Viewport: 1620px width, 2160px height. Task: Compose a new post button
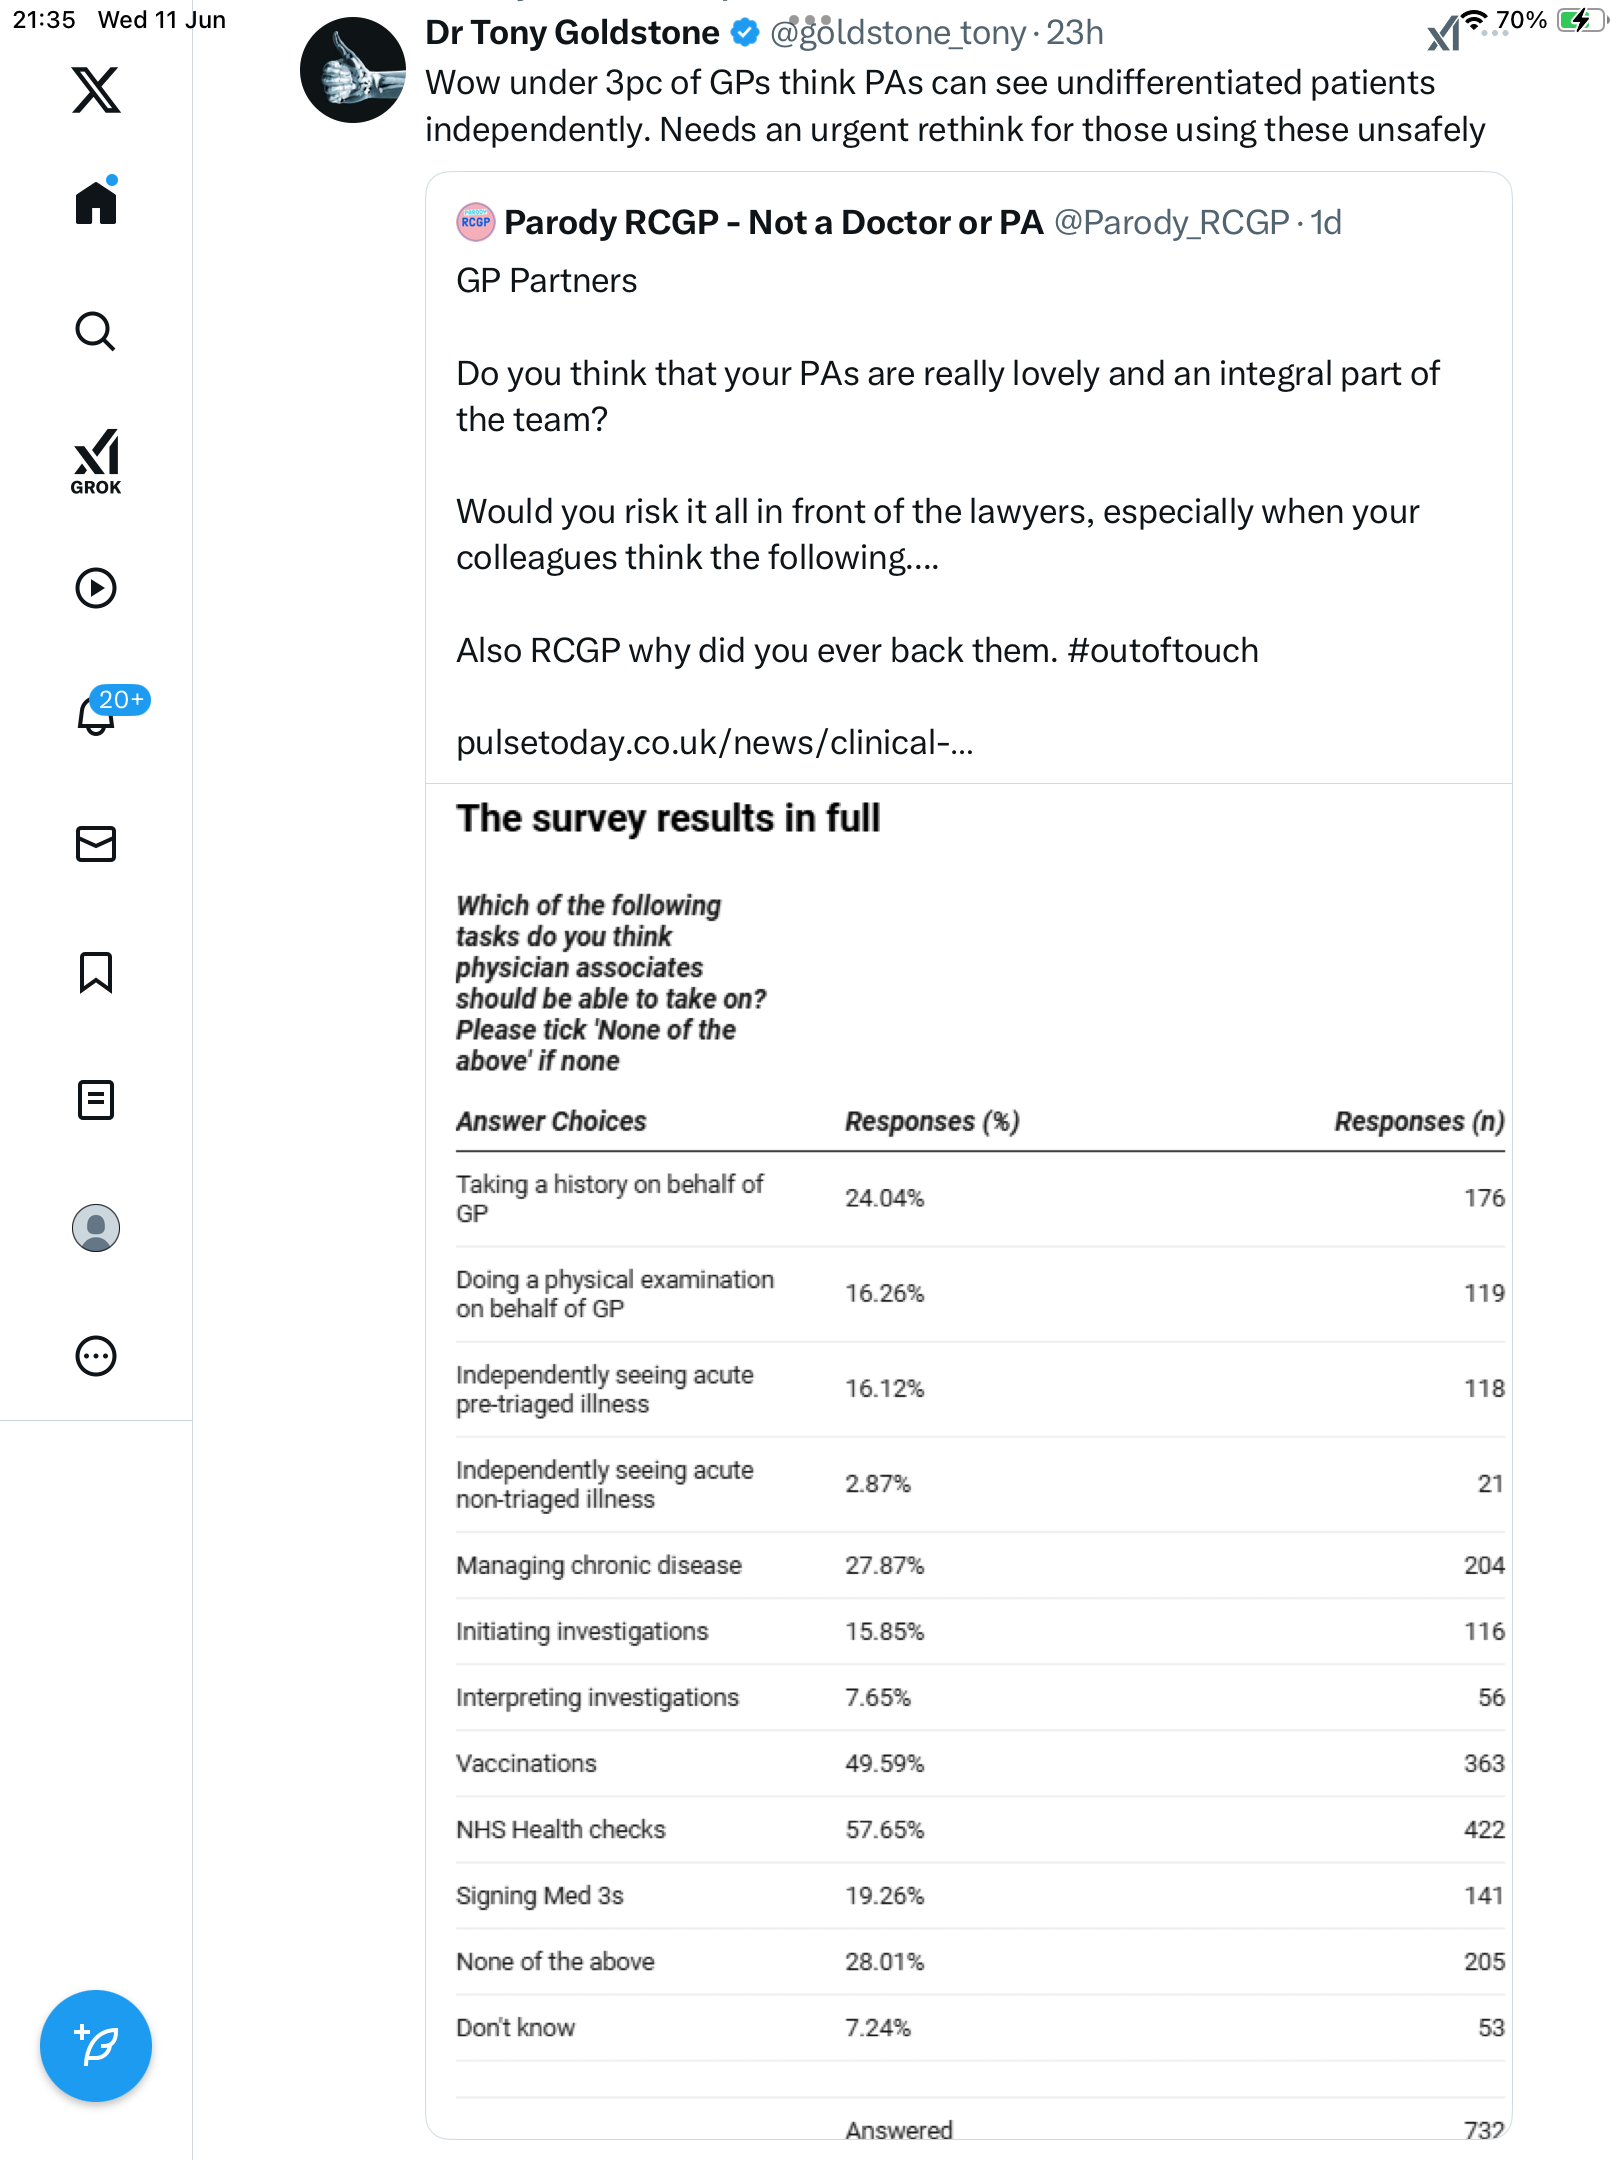[x=96, y=2046]
